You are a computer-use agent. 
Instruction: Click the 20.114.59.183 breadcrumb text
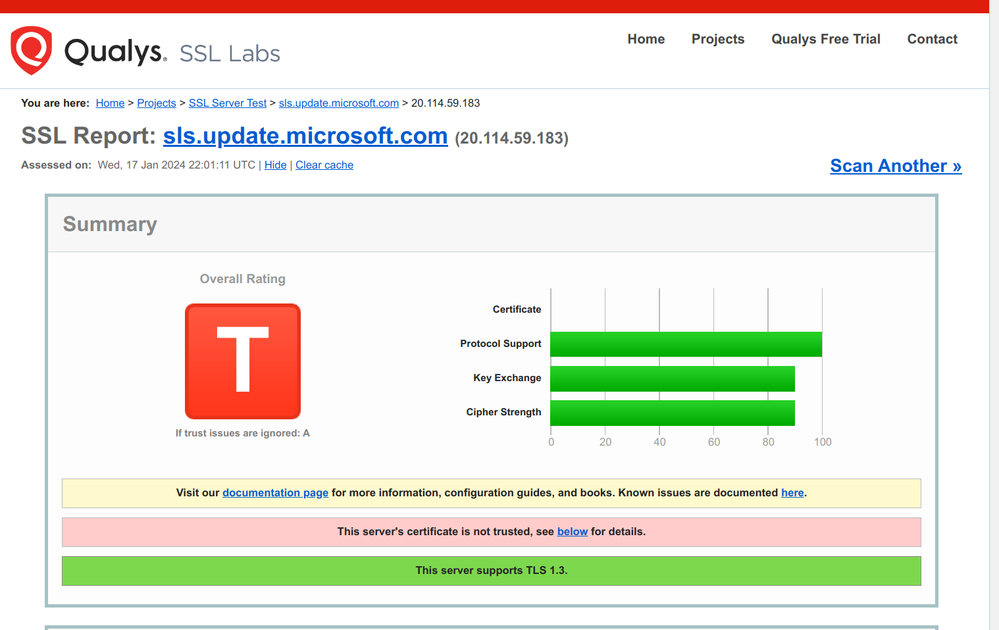click(x=445, y=103)
